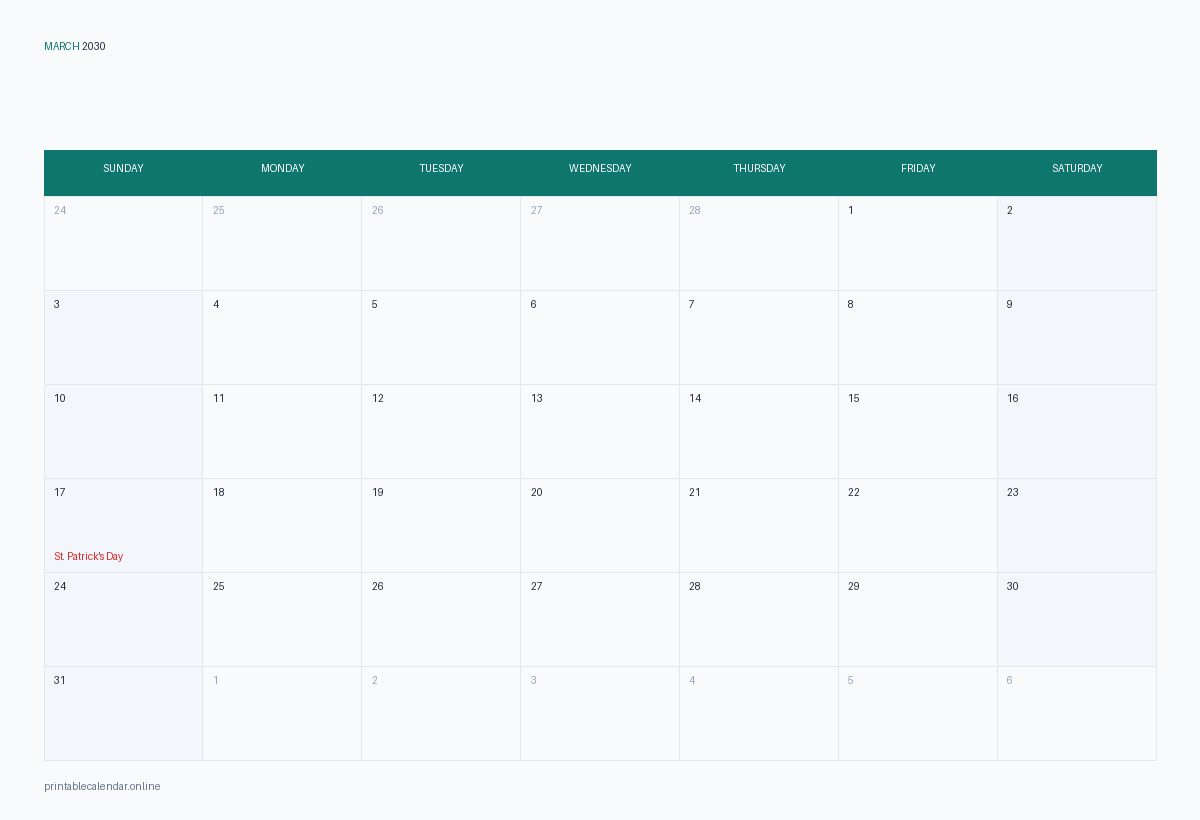Select date 29 on Friday
The image size is (1200, 820).
pos(918,619)
